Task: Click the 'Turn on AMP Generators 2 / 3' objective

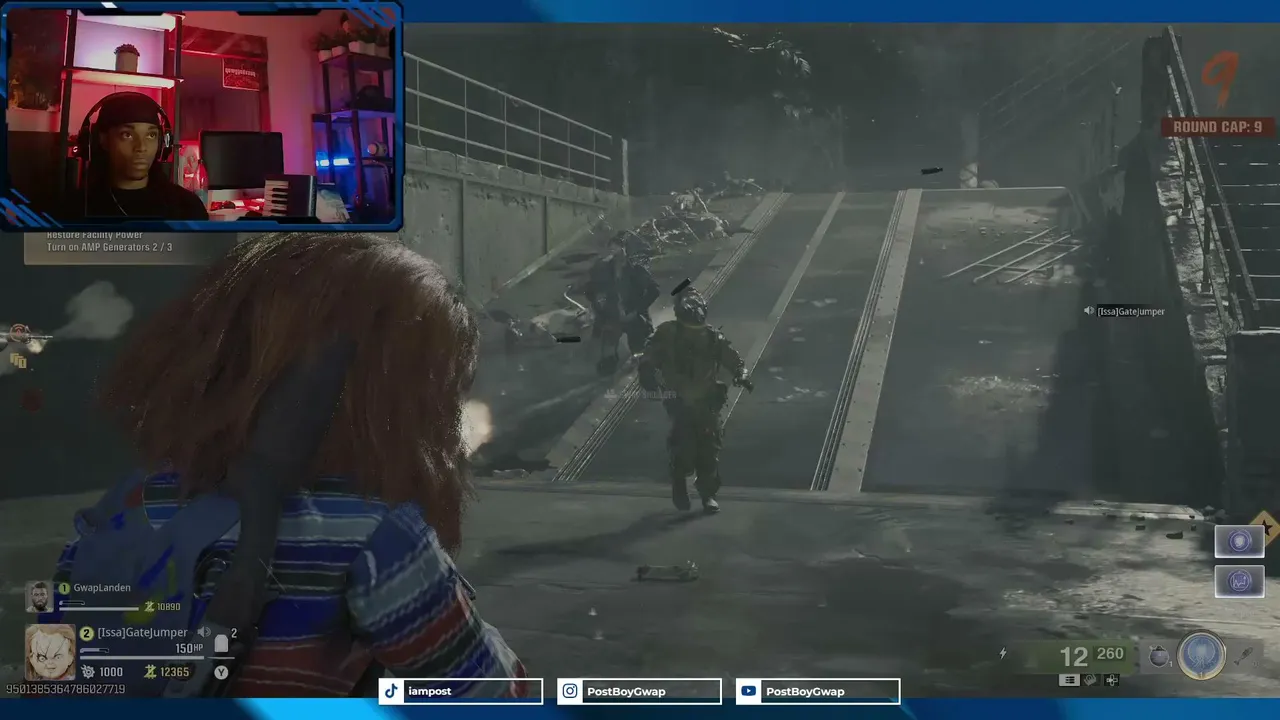Action: pos(110,247)
